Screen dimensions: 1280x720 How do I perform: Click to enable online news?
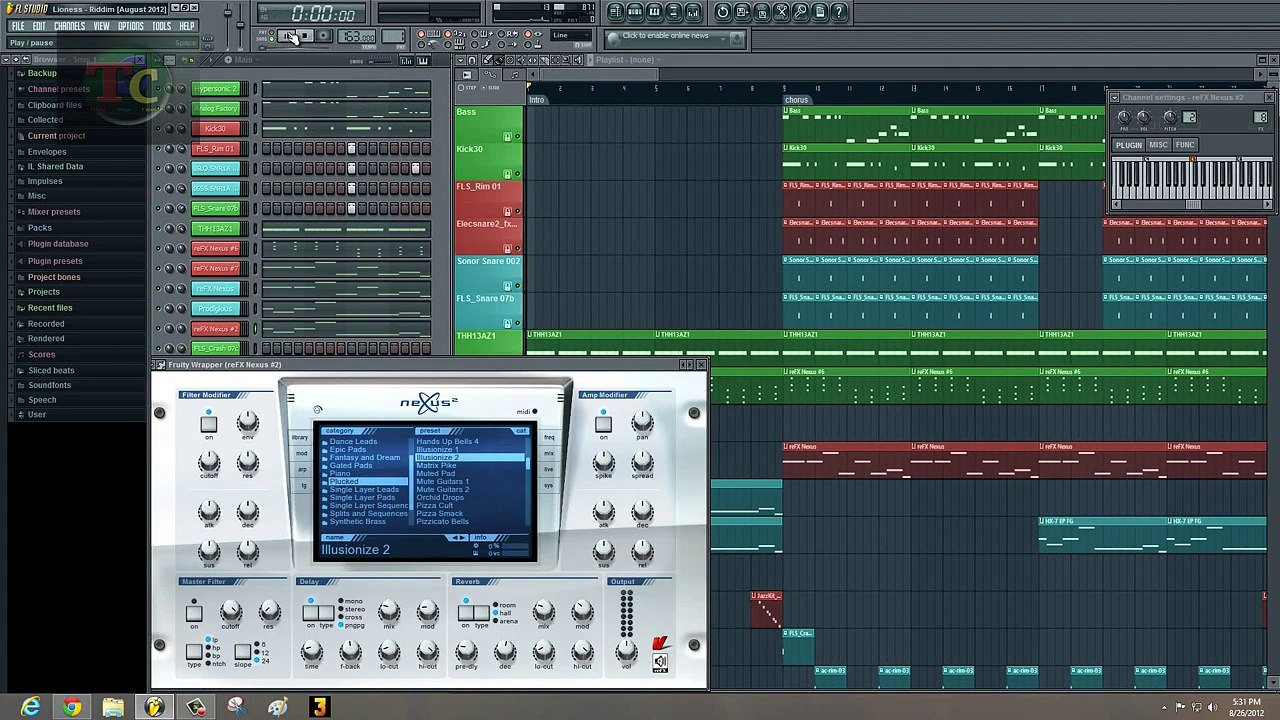(x=665, y=36)
